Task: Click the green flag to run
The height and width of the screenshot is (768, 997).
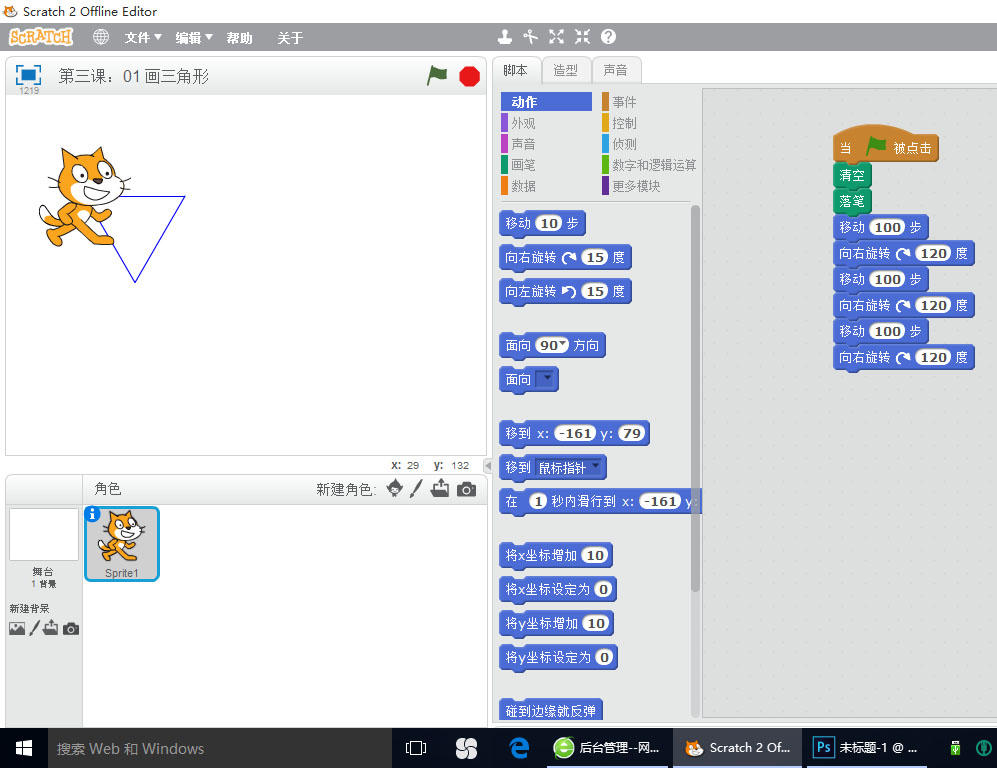Action: pos(437,76)
